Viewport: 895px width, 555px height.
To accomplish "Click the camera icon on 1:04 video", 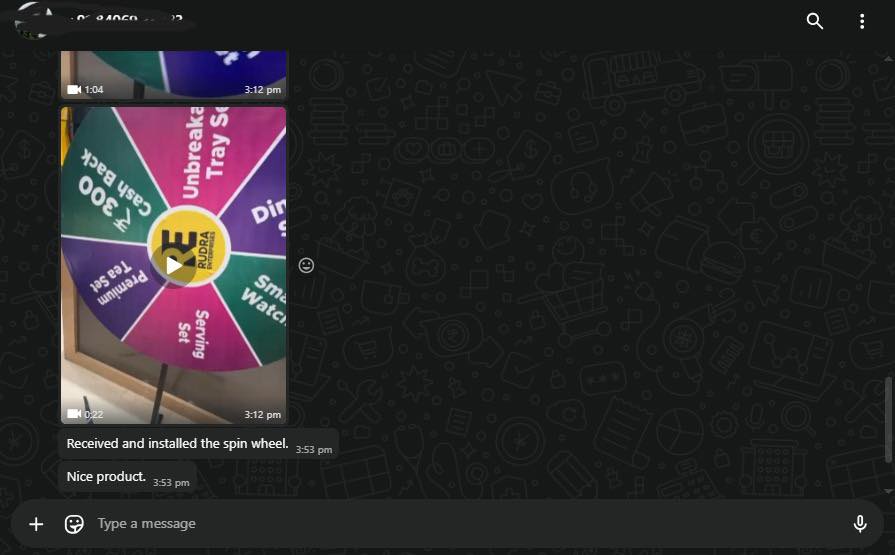I will 74,90.
